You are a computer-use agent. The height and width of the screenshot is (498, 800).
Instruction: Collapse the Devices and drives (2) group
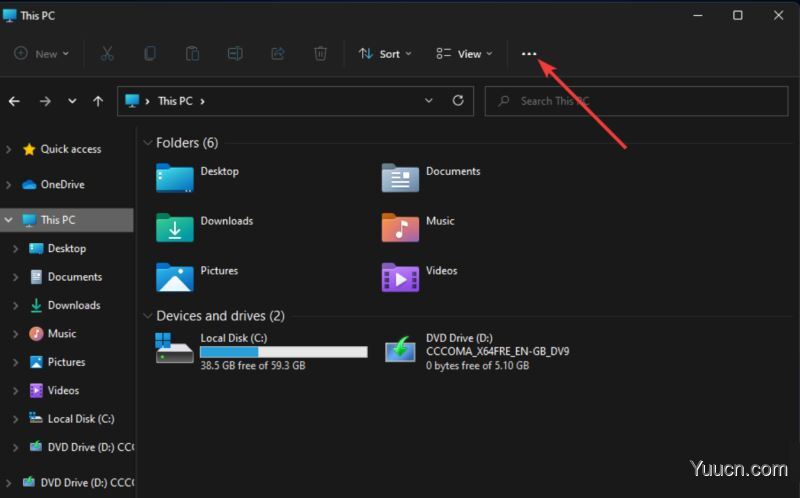(x=148, y=316)
